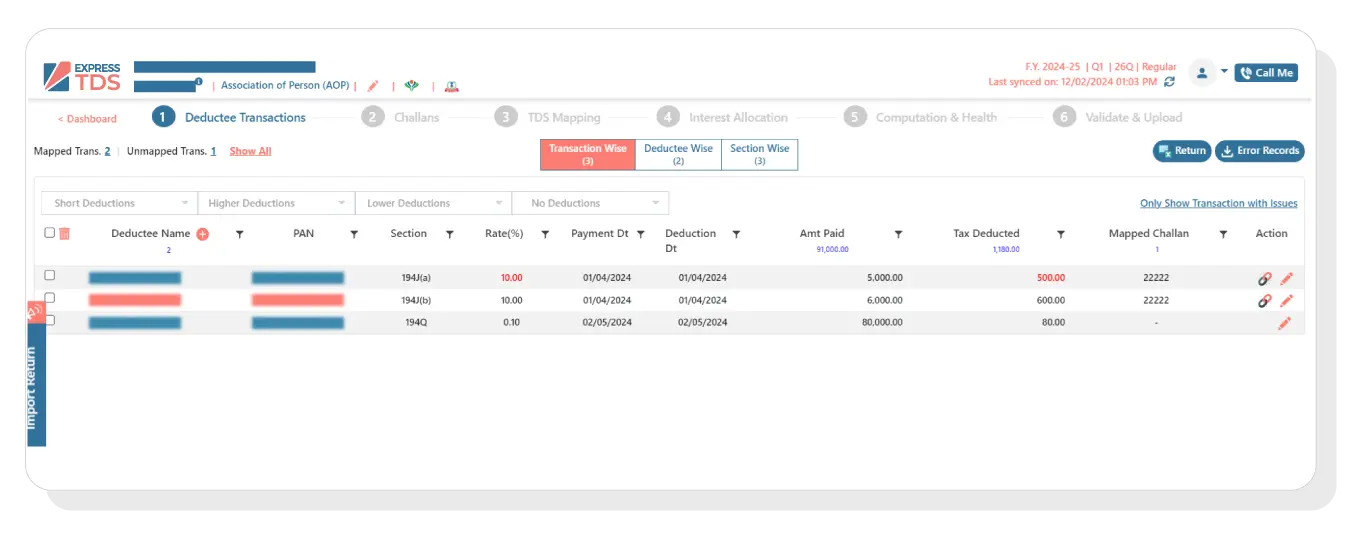This screenshot has width=1366, height=551.
Task: Toggle the select-all checkbox in table header
Action: click(50, 233)
